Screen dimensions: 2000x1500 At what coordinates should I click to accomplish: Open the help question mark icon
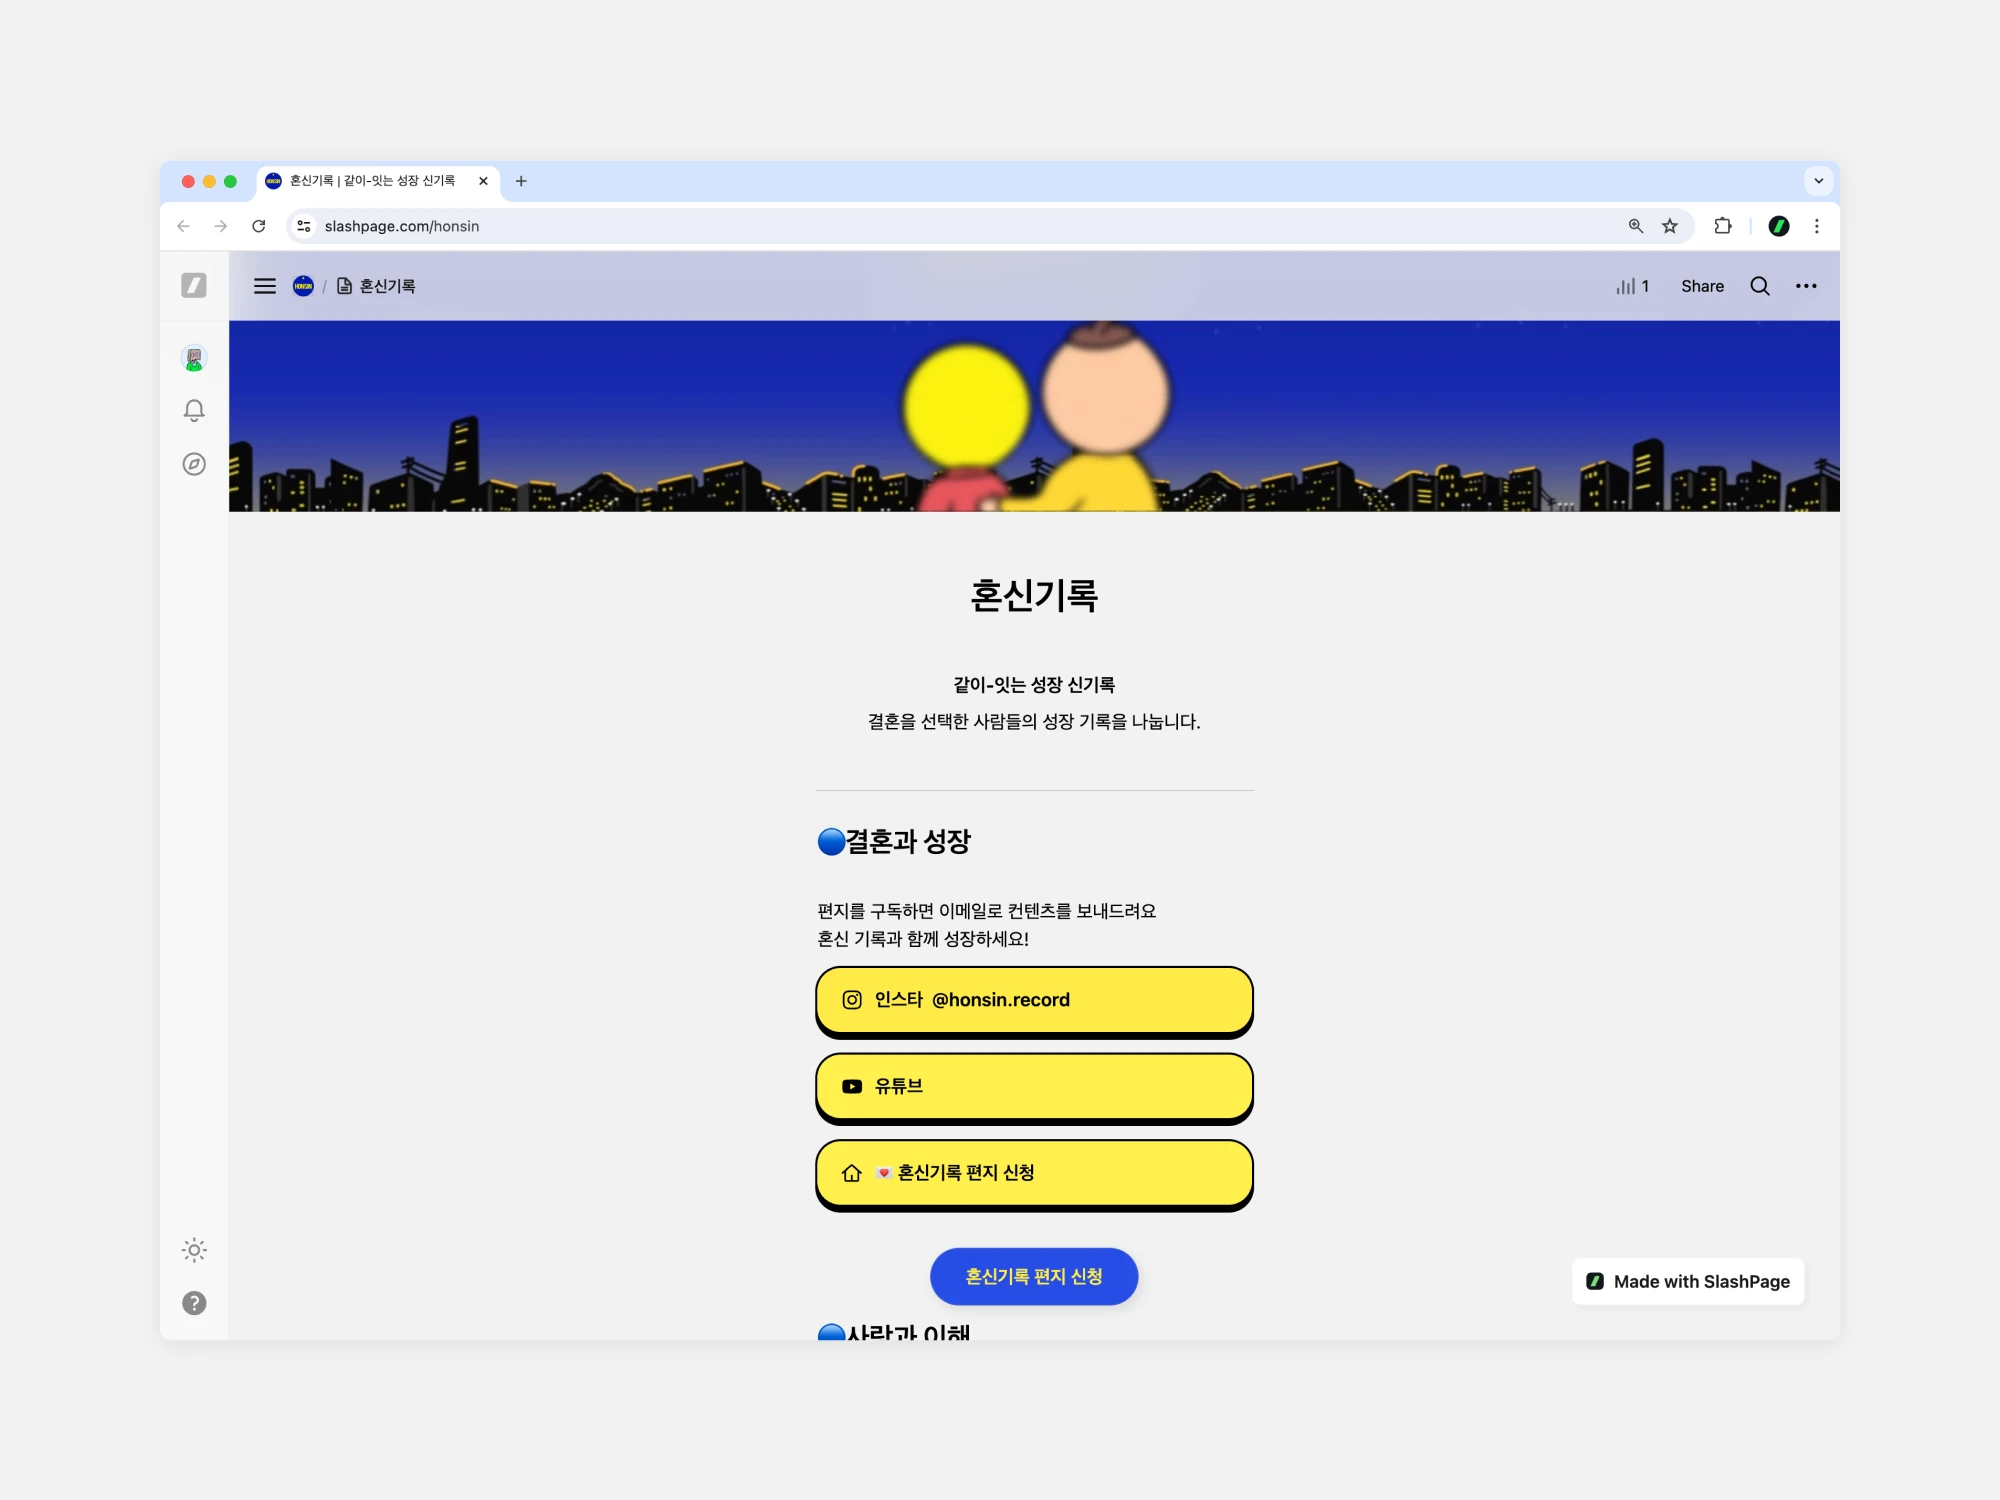click(194, 1303)
